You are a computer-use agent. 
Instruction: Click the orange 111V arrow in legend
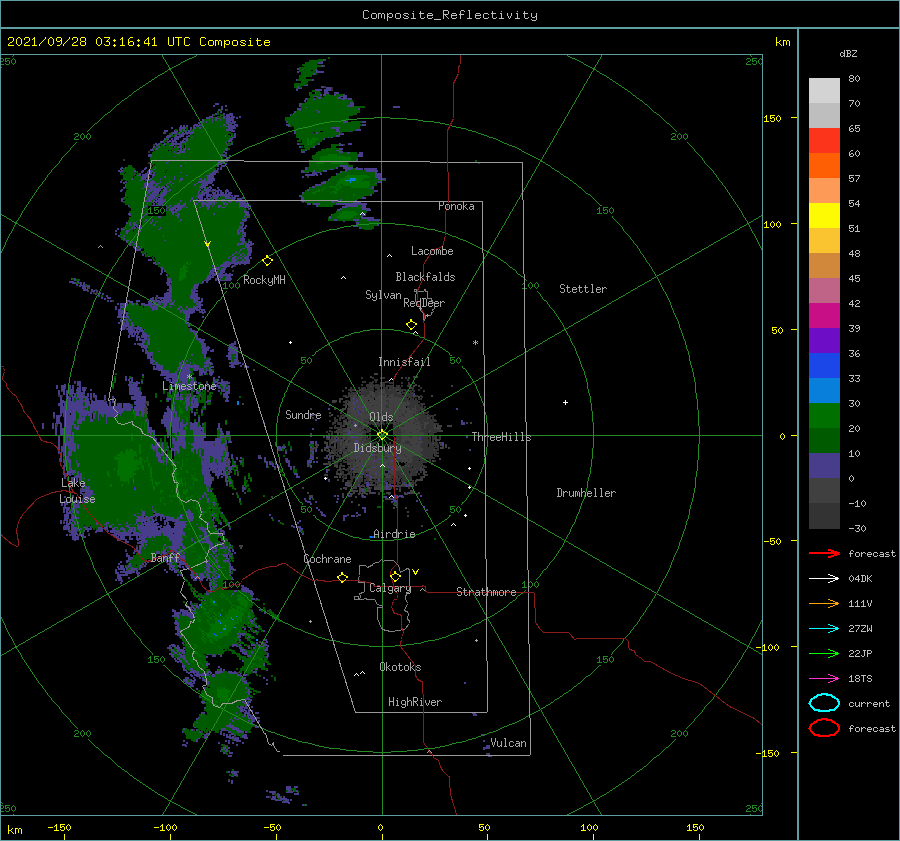[x=825, y=603]
